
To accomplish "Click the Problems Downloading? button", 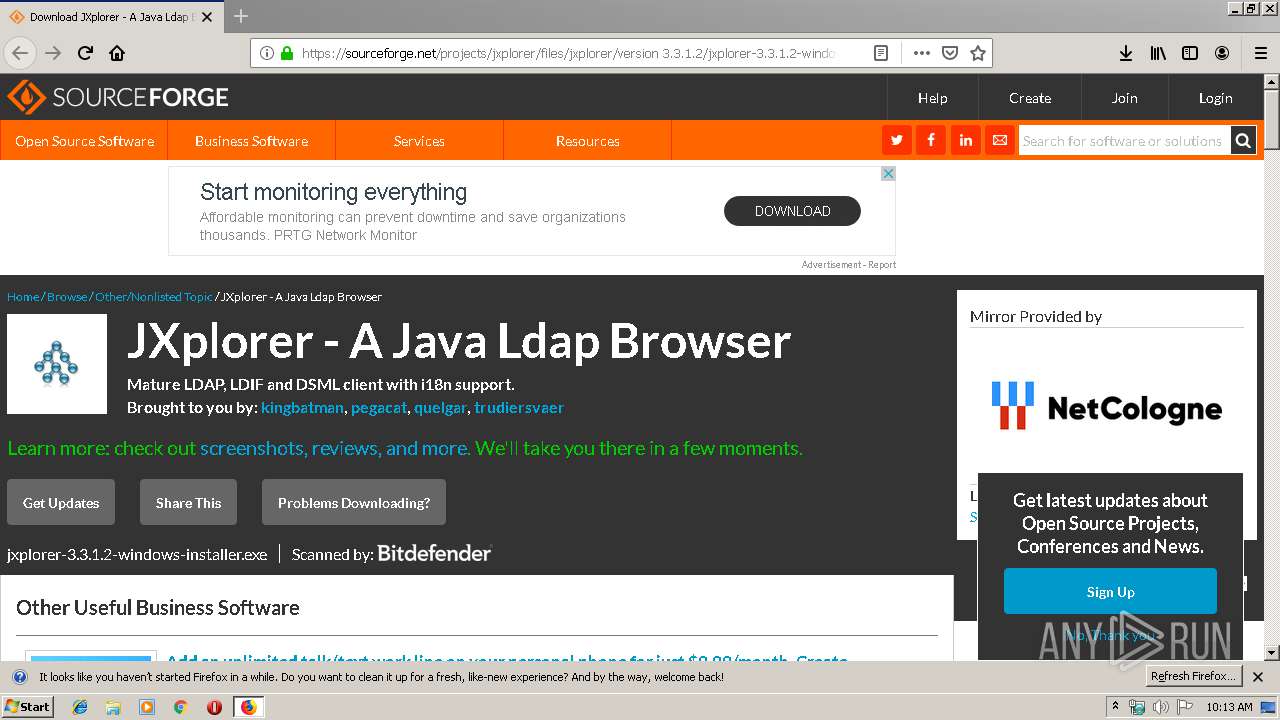I will [x=354, y=502].
